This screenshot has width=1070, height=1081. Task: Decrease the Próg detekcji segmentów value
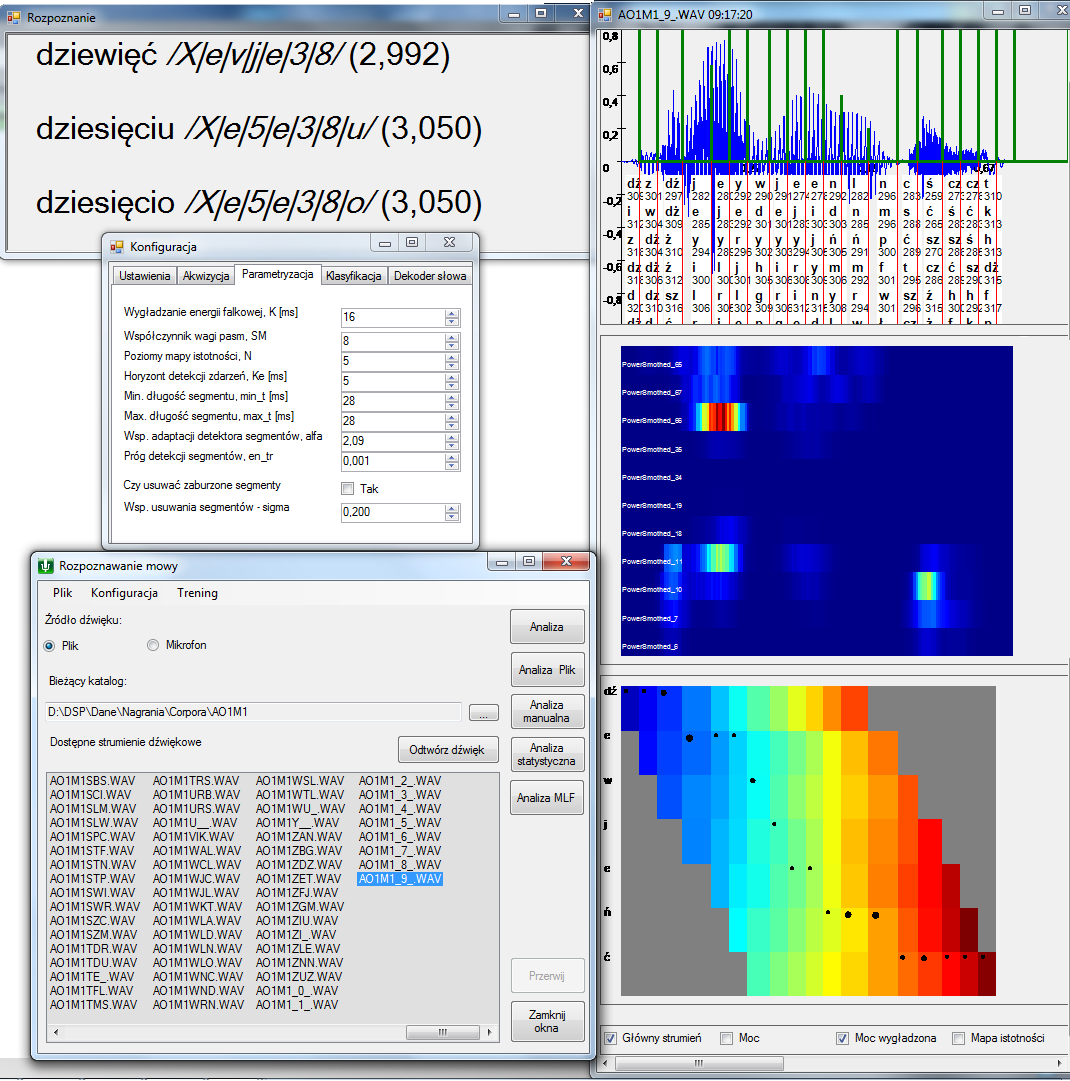(x=452, y=465)
